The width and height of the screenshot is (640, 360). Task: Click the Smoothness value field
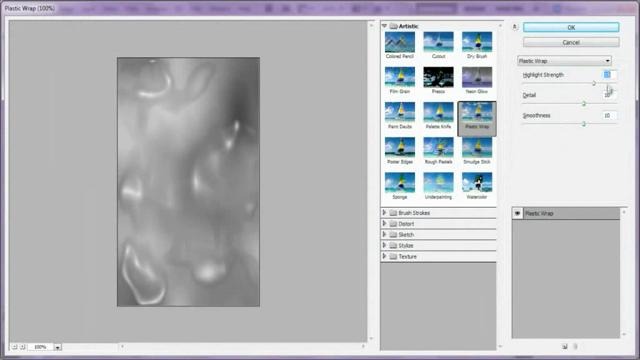click(609, 116)
